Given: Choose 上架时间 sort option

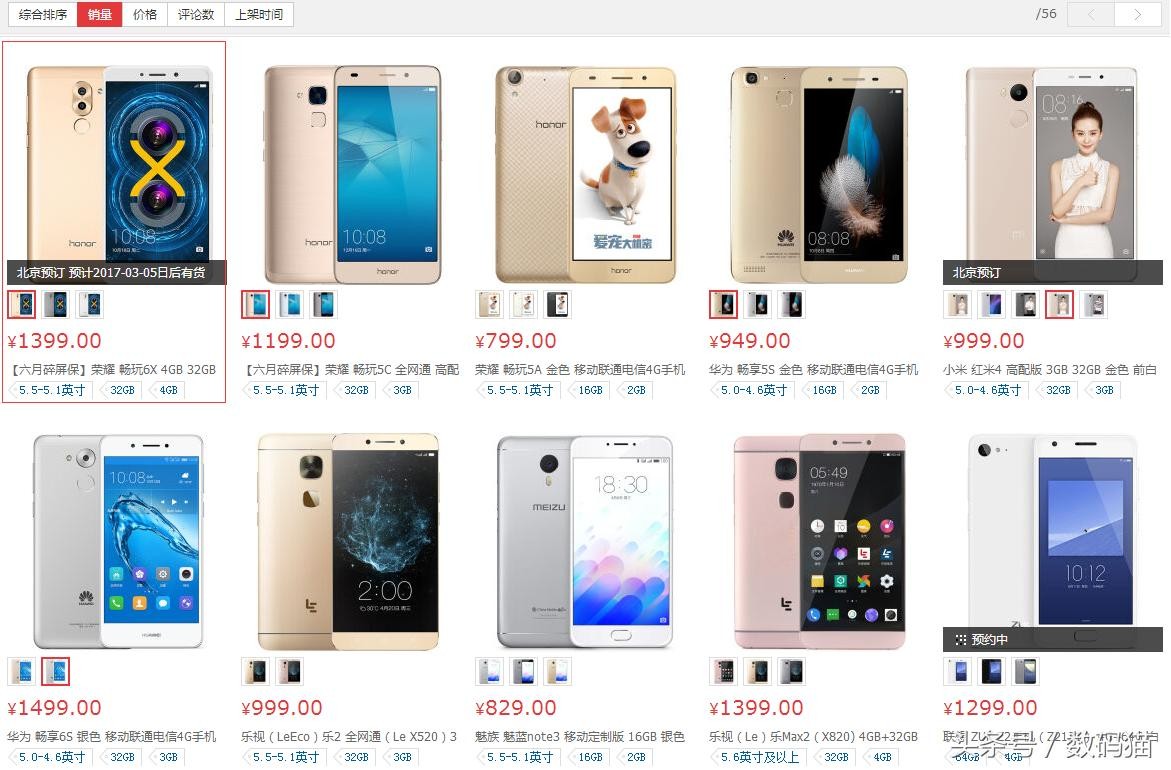Looking at the screenshot, I should 258,14.
